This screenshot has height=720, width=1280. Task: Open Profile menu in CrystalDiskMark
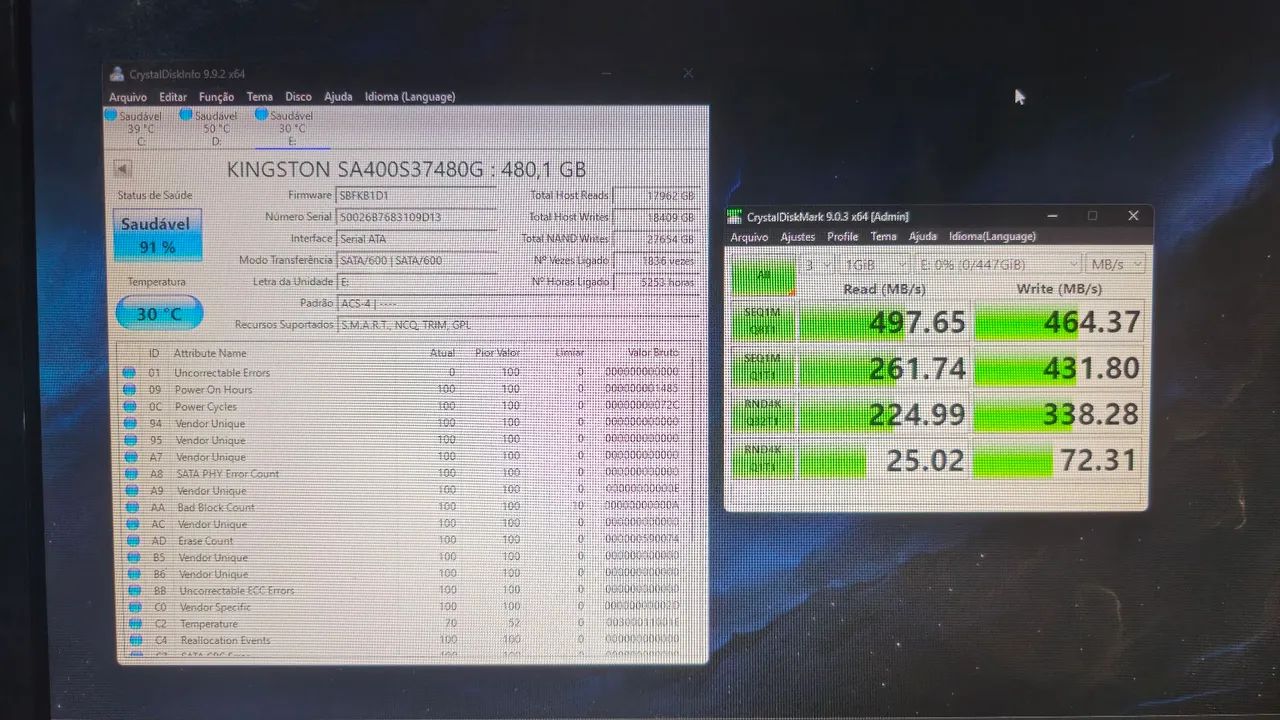click(x=842, y=237)
